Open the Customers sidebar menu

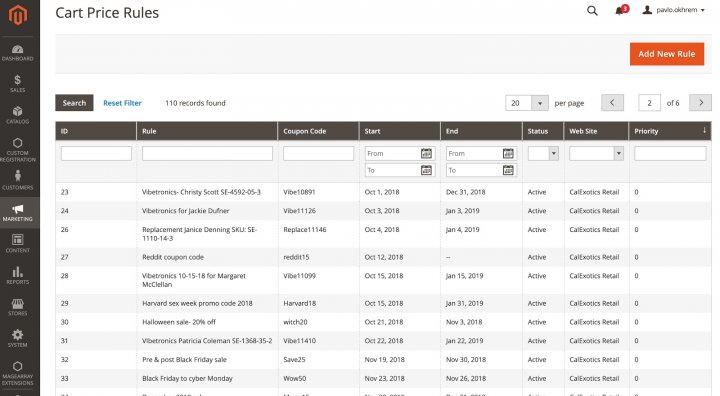[x=17, y=180]
